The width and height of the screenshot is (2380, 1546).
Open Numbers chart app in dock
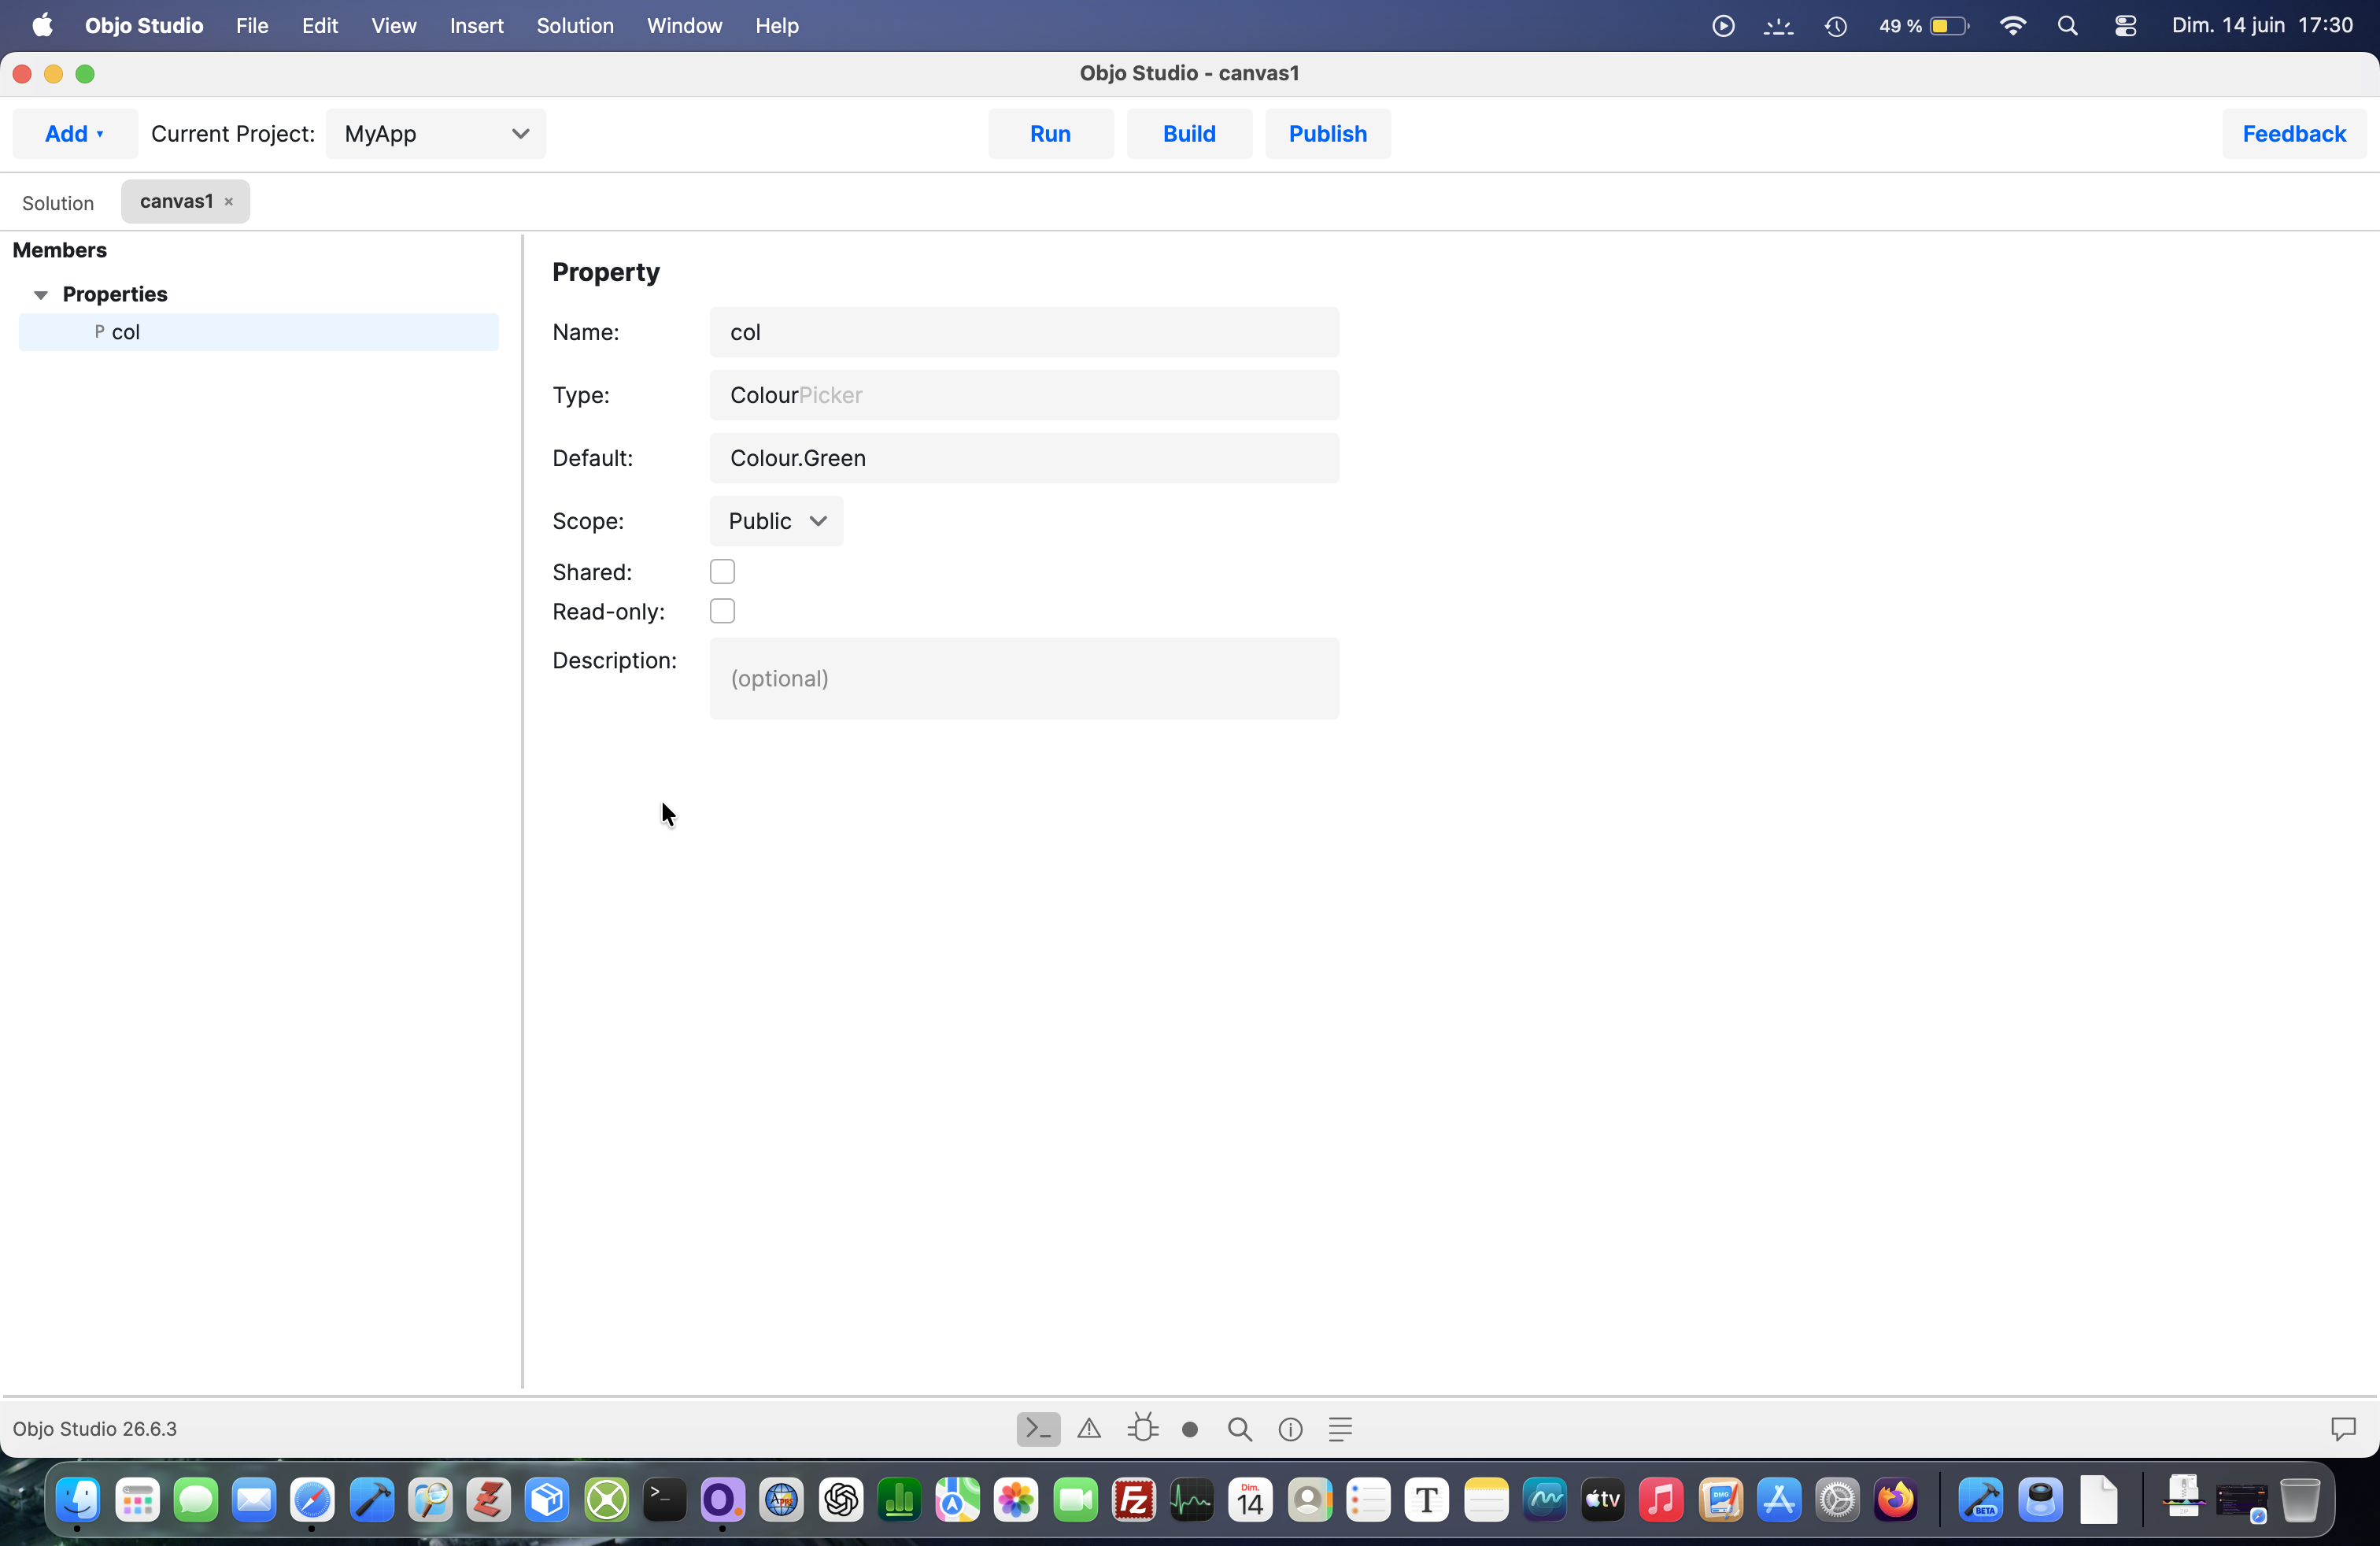tap(899, 1500)
